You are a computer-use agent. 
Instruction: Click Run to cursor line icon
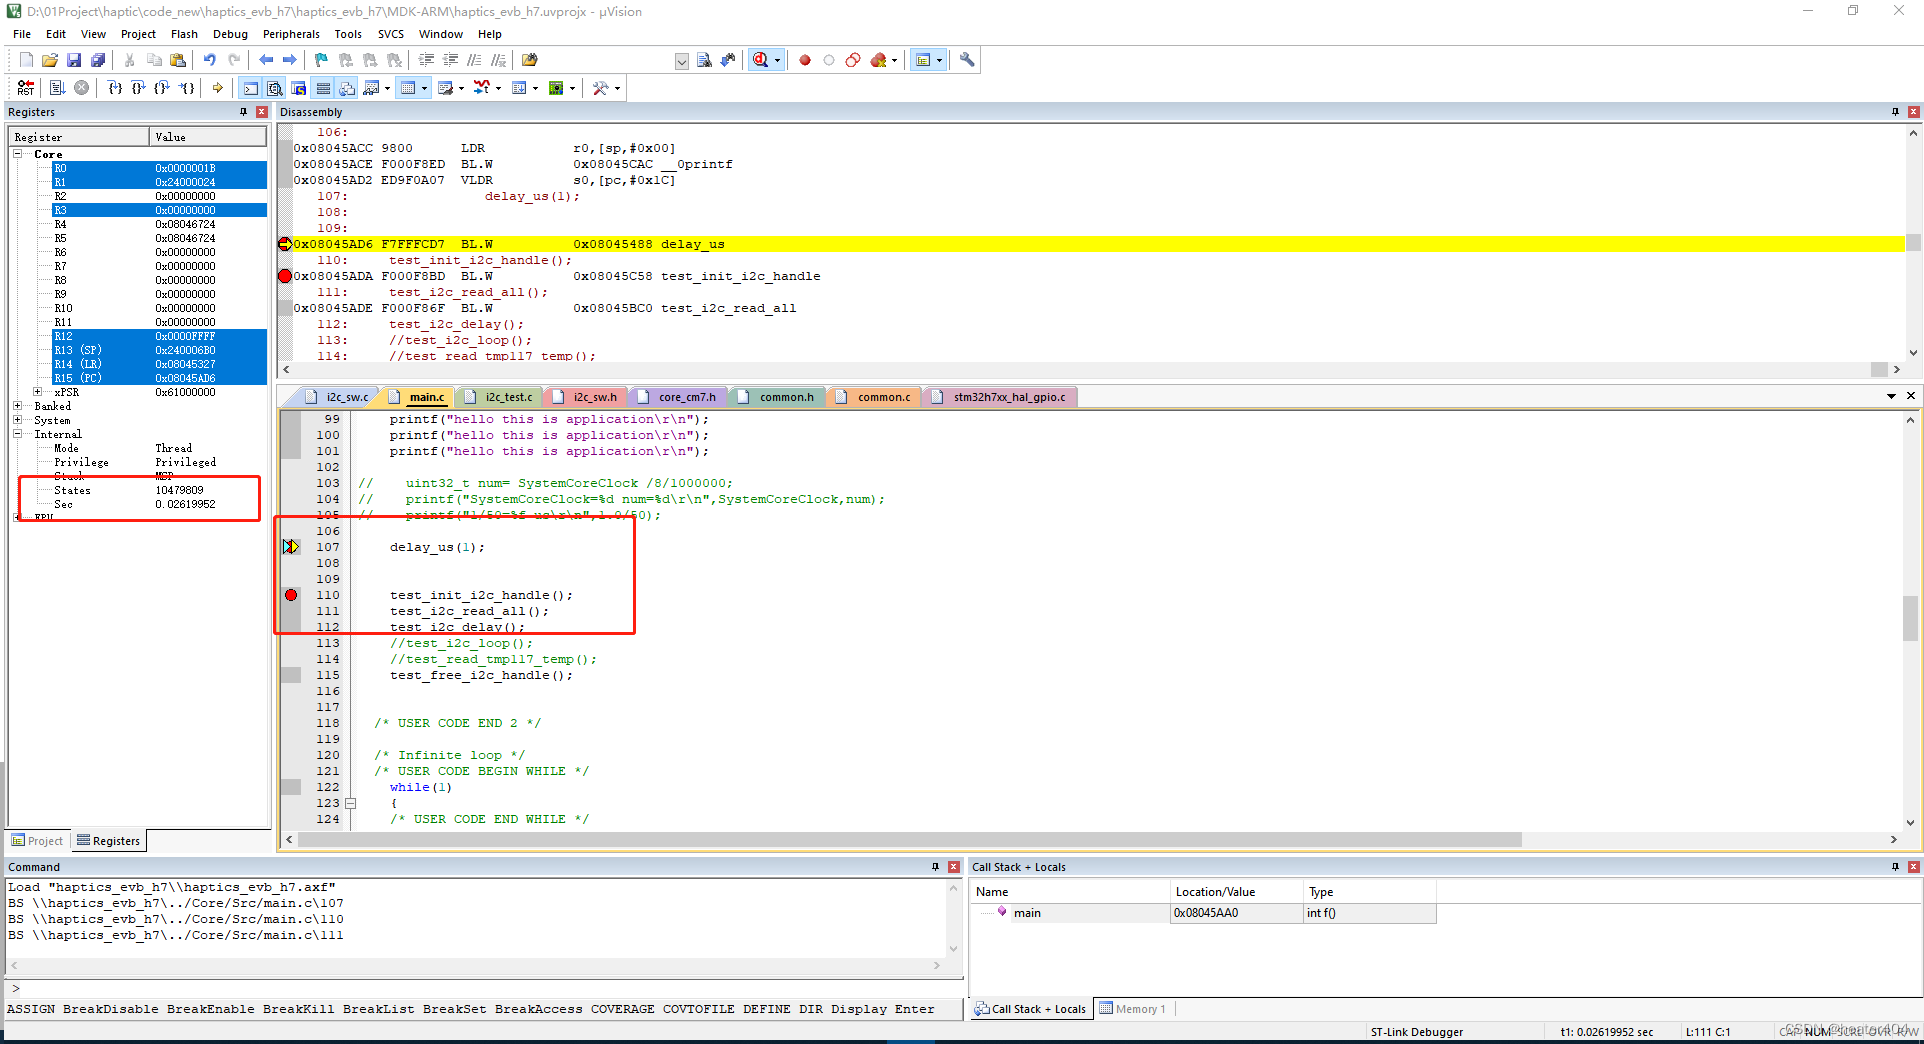pos(187,88)
